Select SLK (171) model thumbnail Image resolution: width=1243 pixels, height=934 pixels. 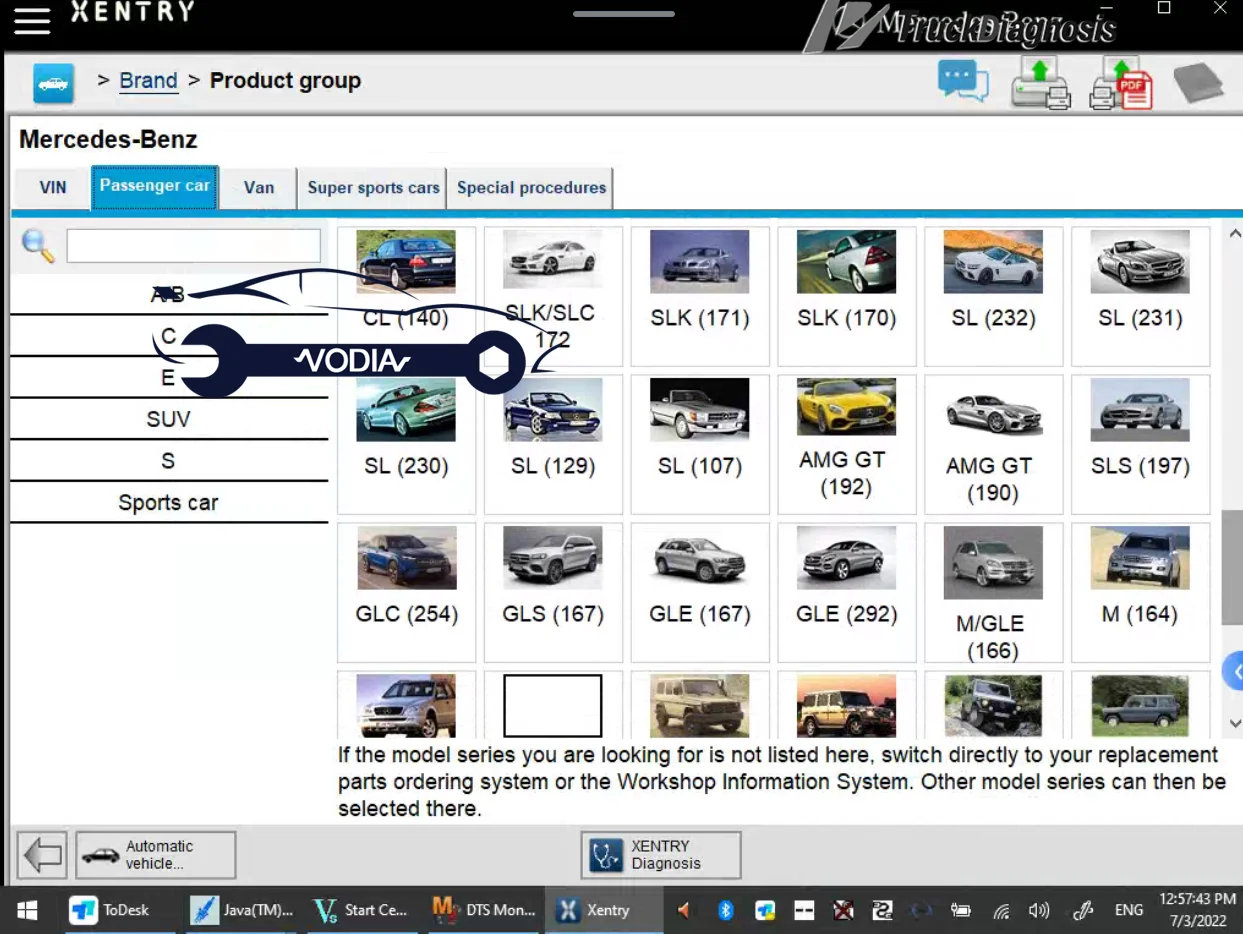click(699, 296)
